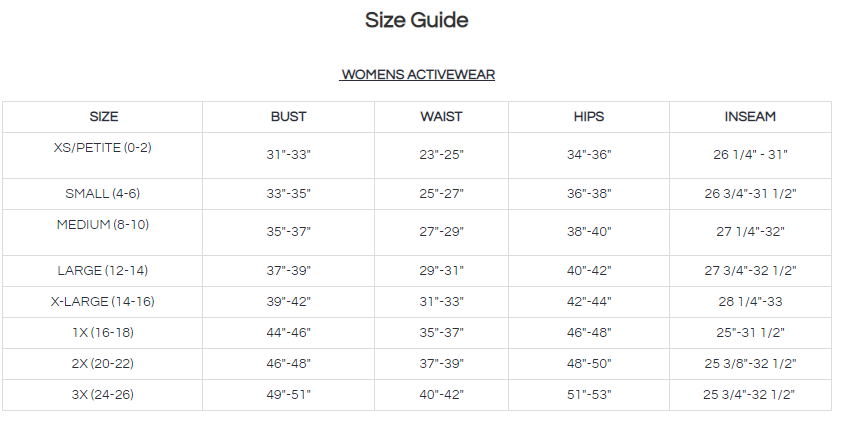Select the SMALL (4-6) size cell
Screen dimensions: 841x429
pos(103,194)
